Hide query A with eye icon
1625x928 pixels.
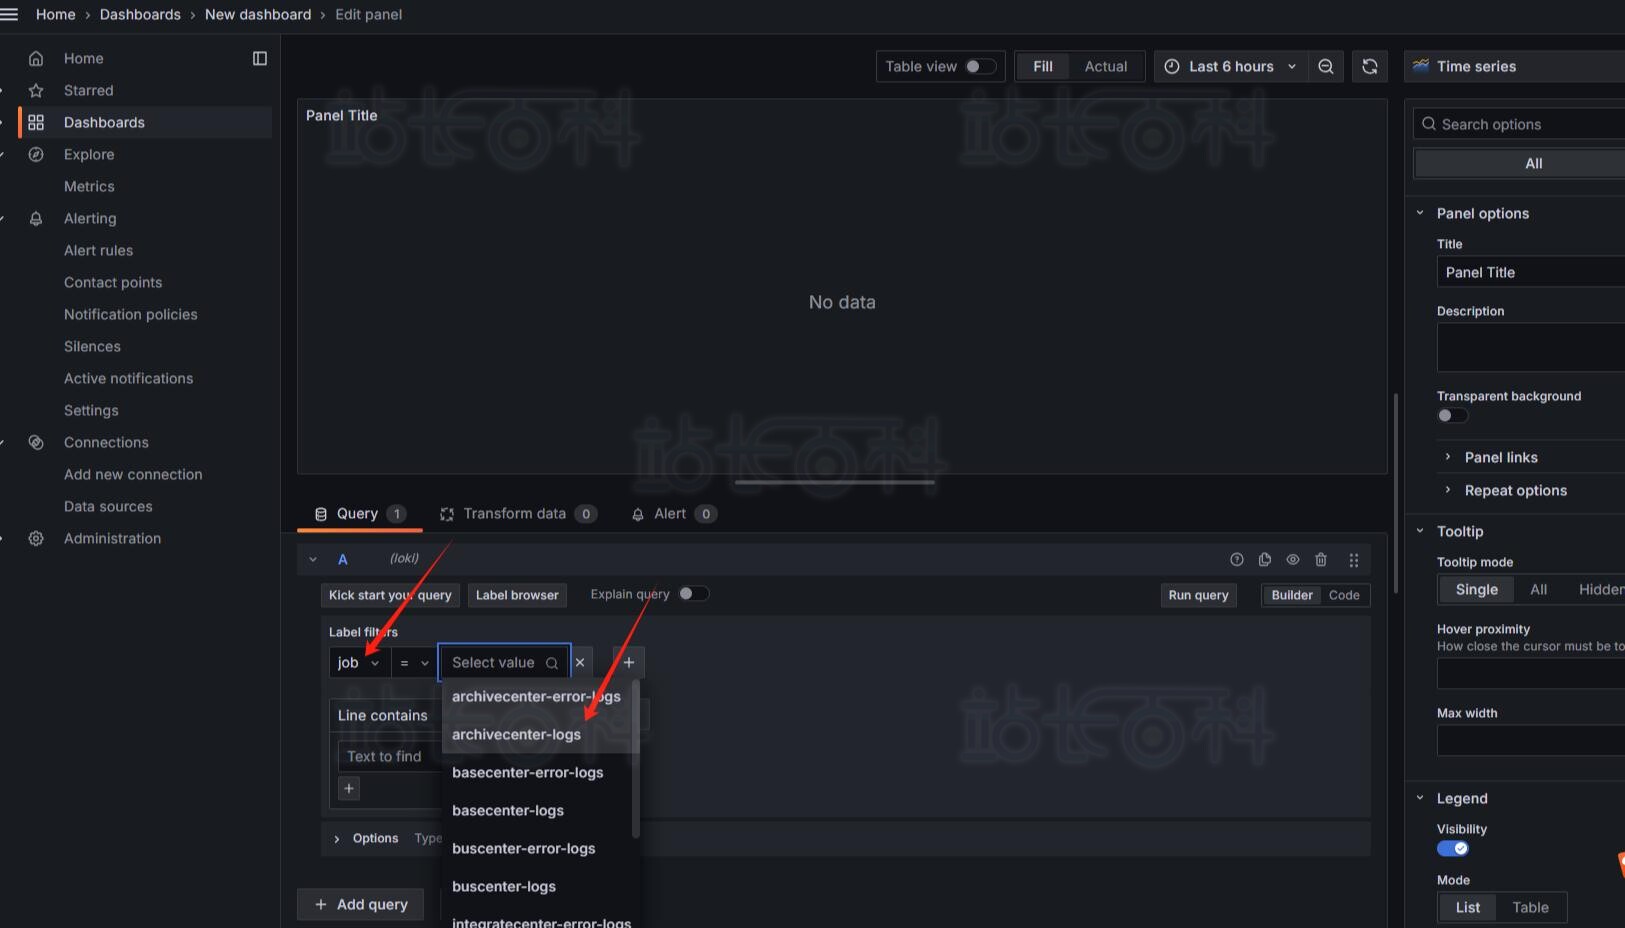pyautogui.click(x=1293, y=560)
